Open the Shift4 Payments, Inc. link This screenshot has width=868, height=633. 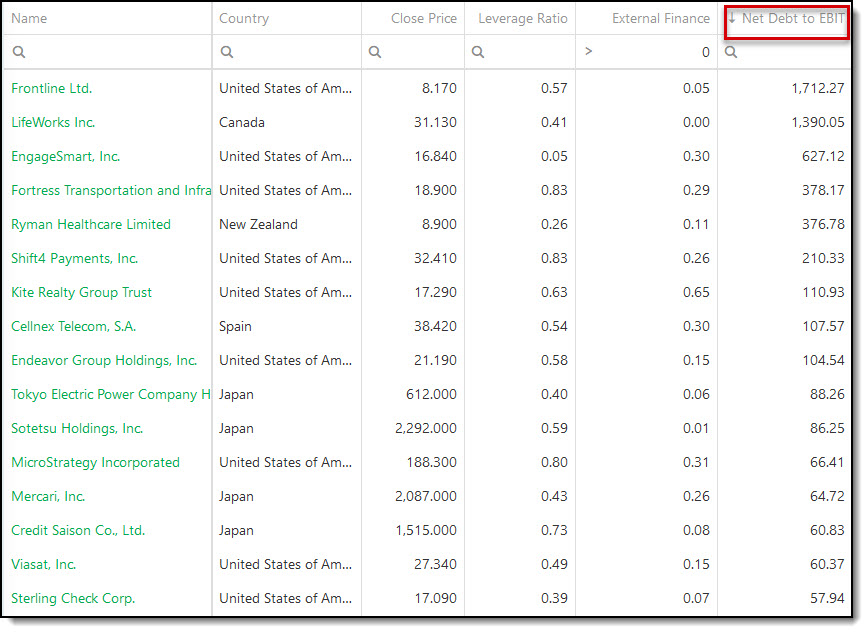[x=75, y=259]
